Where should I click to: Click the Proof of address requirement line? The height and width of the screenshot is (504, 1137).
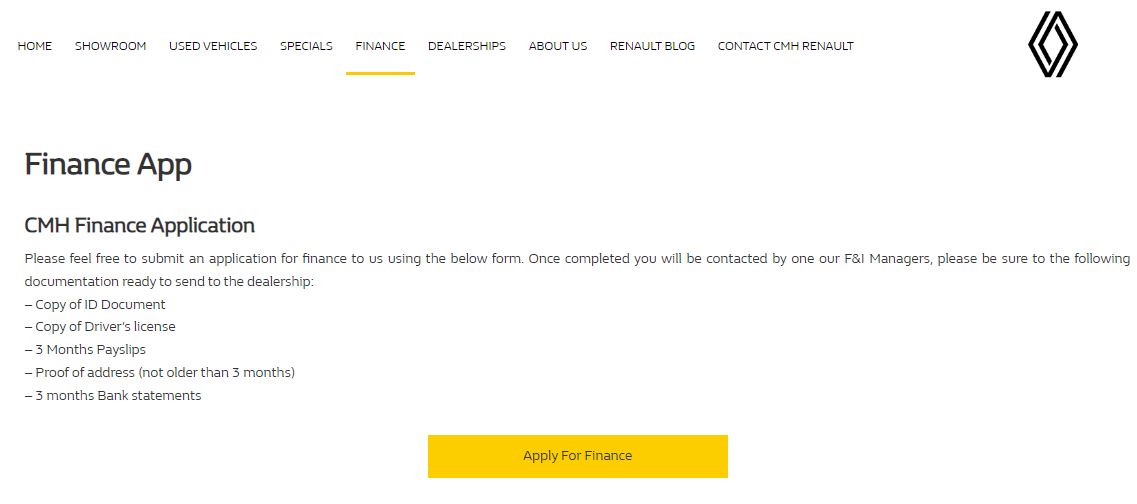160,373
